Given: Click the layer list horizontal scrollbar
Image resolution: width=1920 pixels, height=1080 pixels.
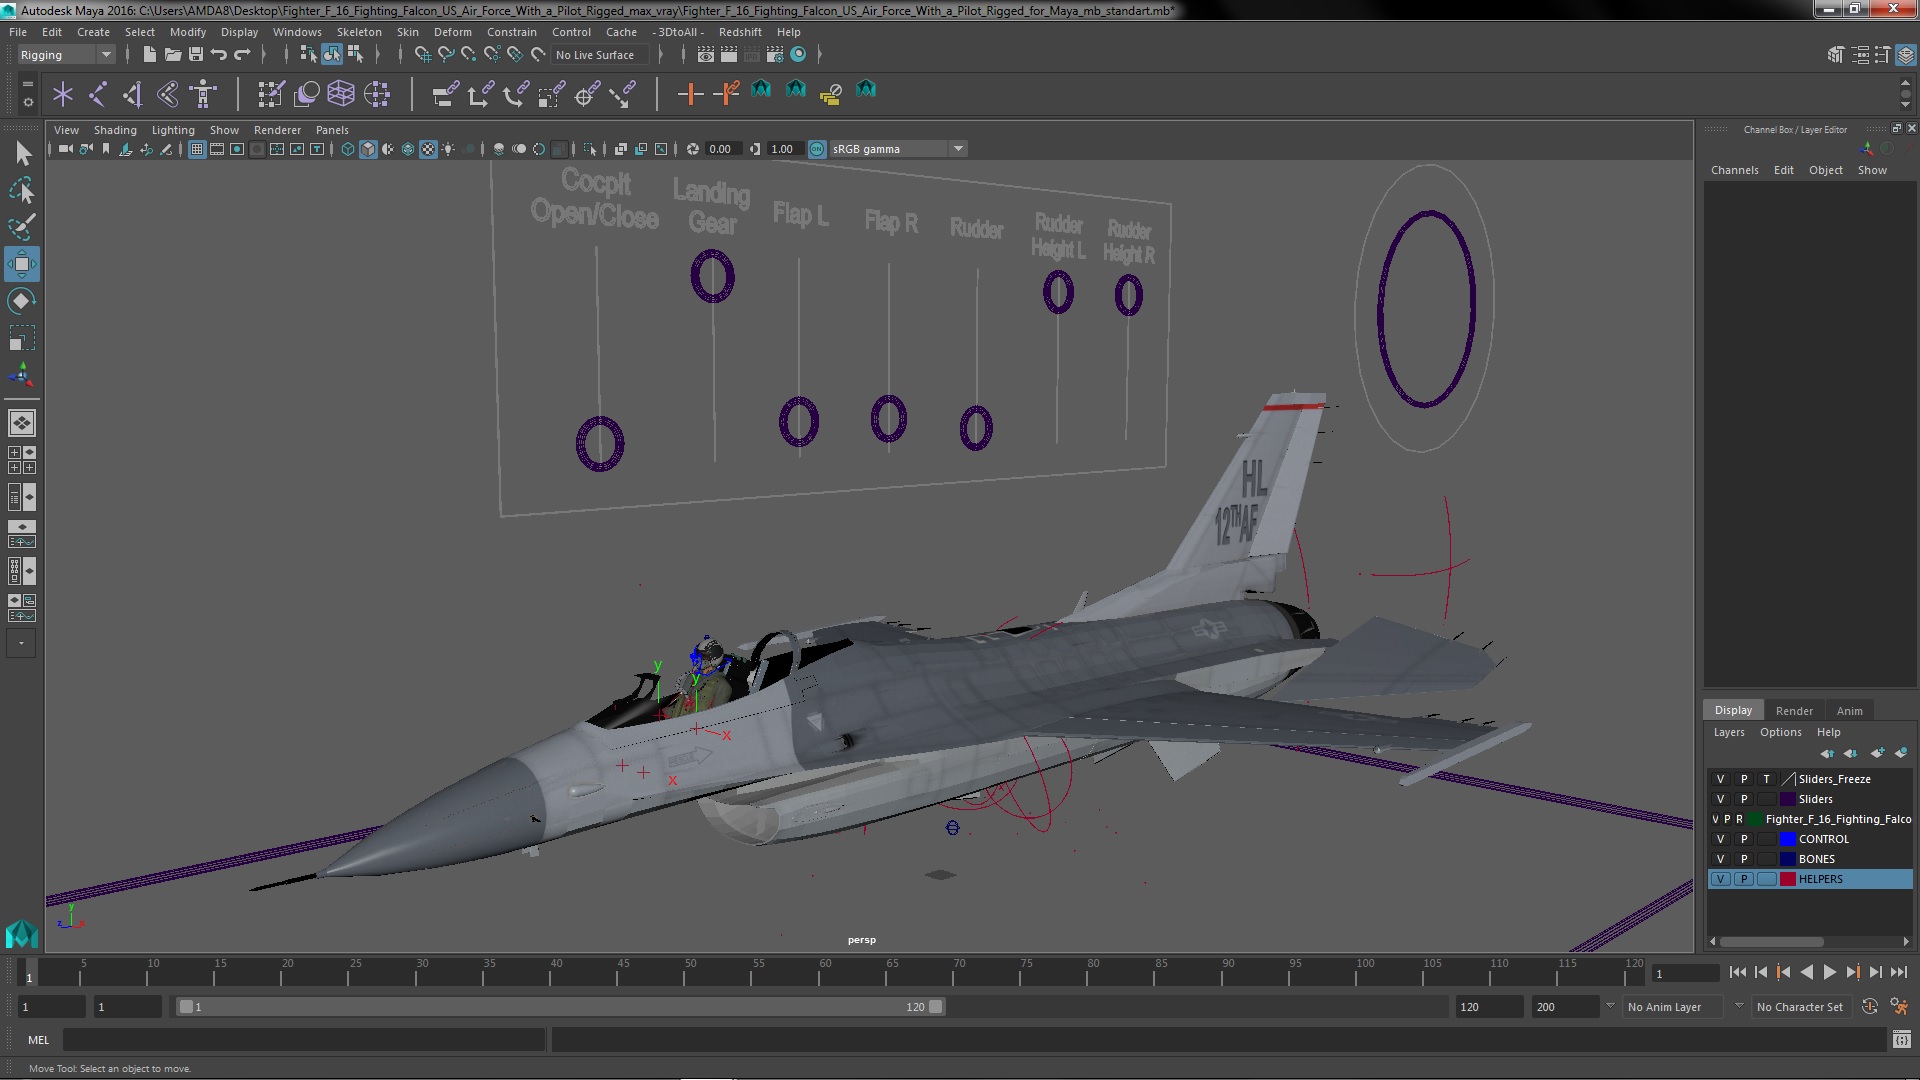Looking at the screenshot, I should pyautogui.click(x=1771, y=942).
